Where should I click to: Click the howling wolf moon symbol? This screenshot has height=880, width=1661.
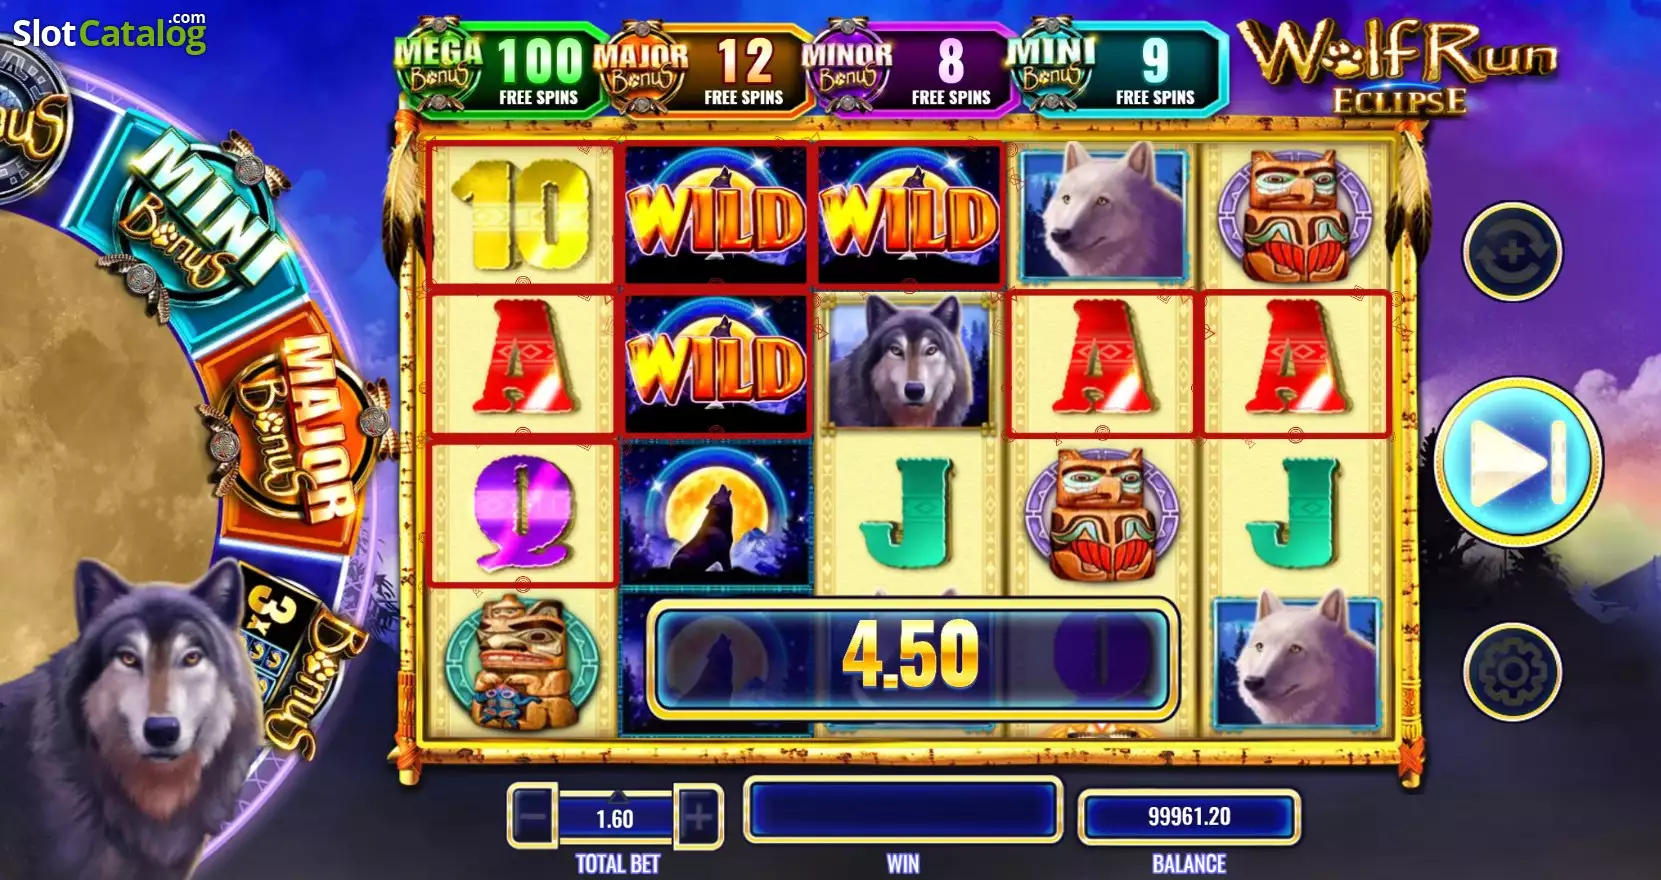pyautogui.click(x=715, y=513)
